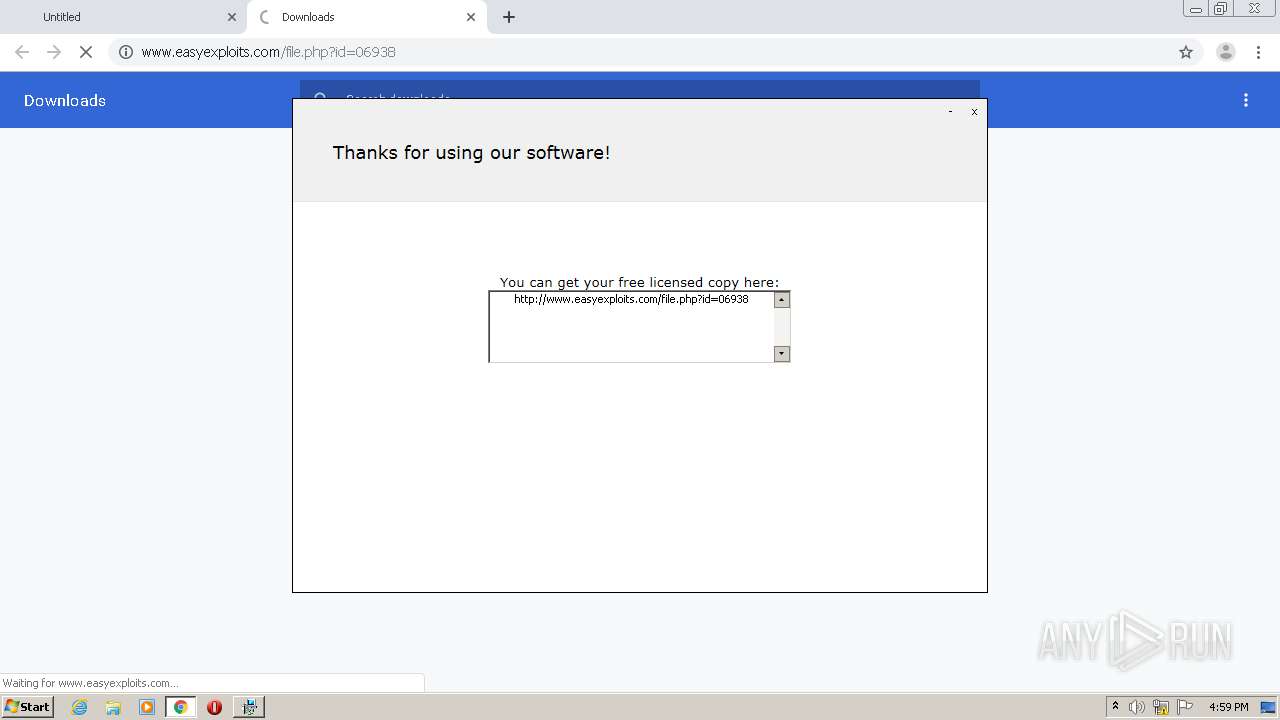Open the Opera icon in taskbar
1280x720 pixels.
214,707
